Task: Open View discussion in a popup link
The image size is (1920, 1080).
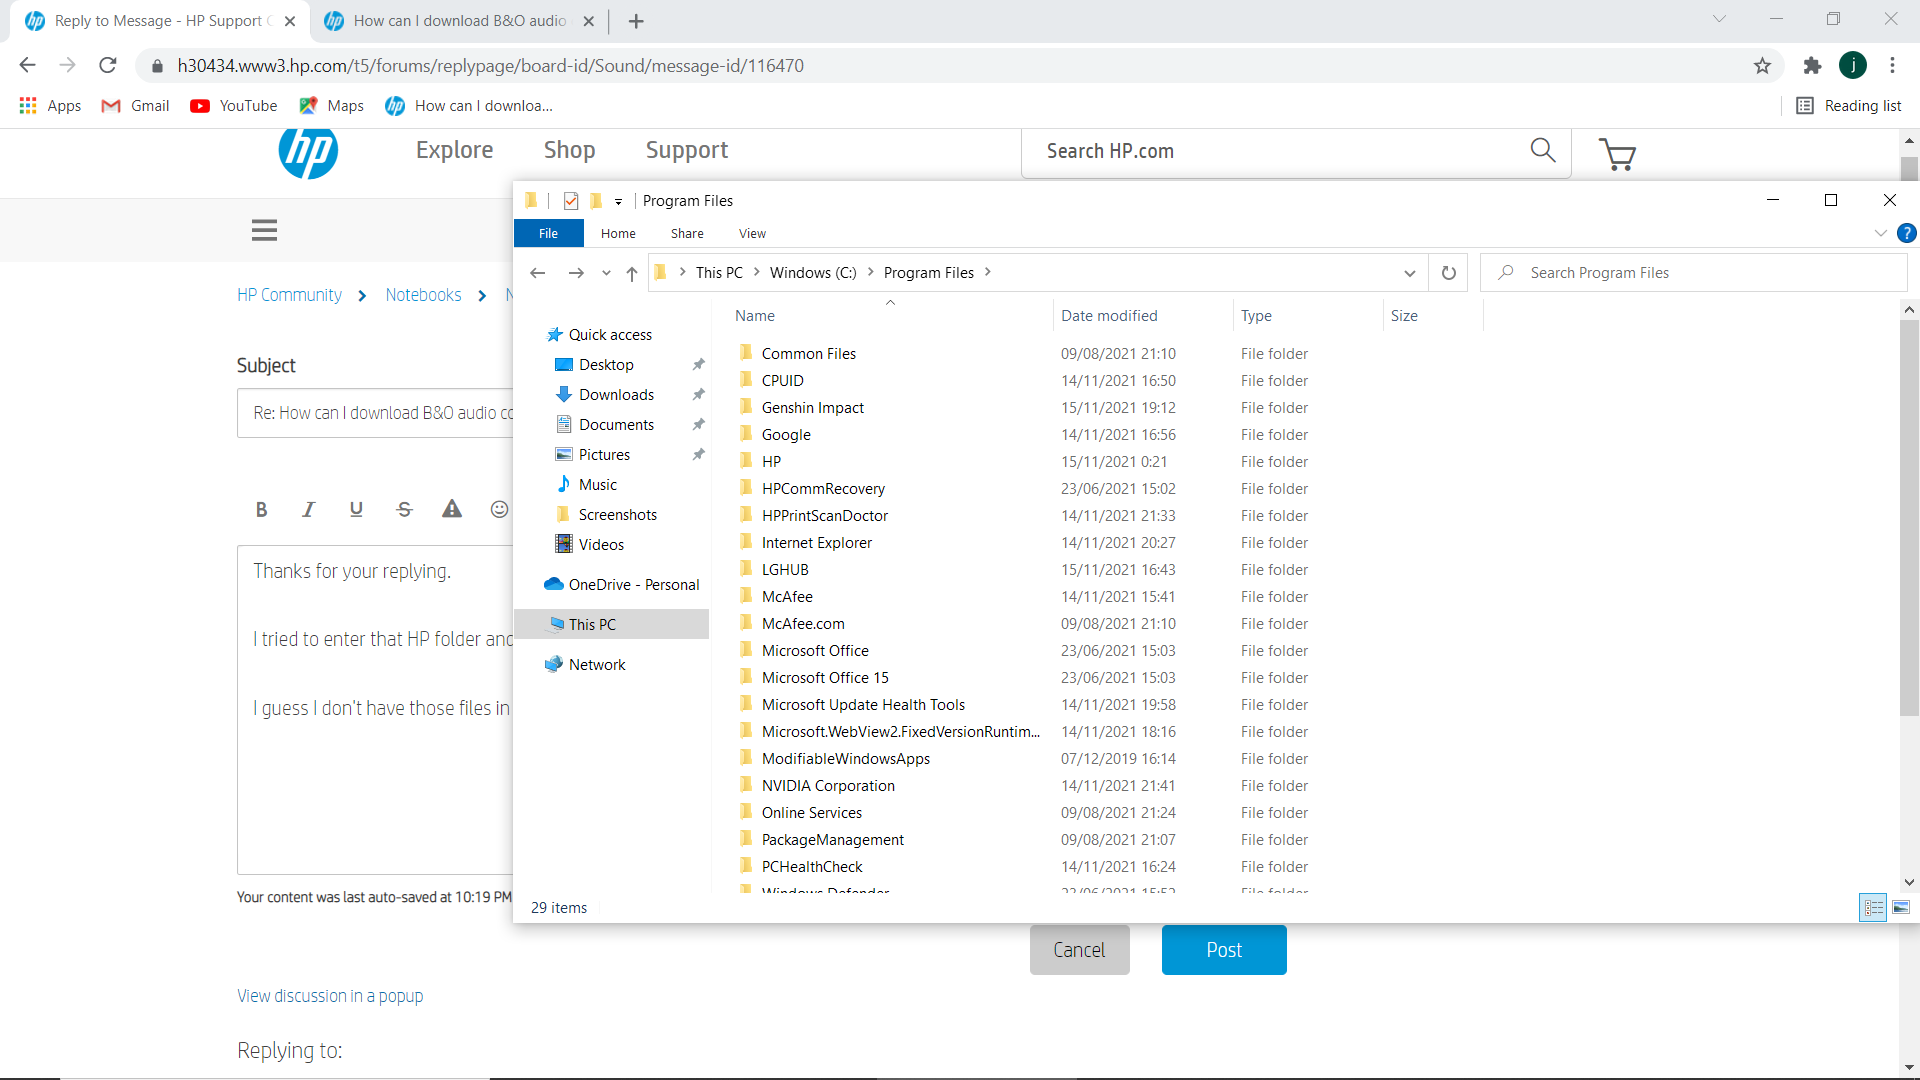Action: point(330,996)
